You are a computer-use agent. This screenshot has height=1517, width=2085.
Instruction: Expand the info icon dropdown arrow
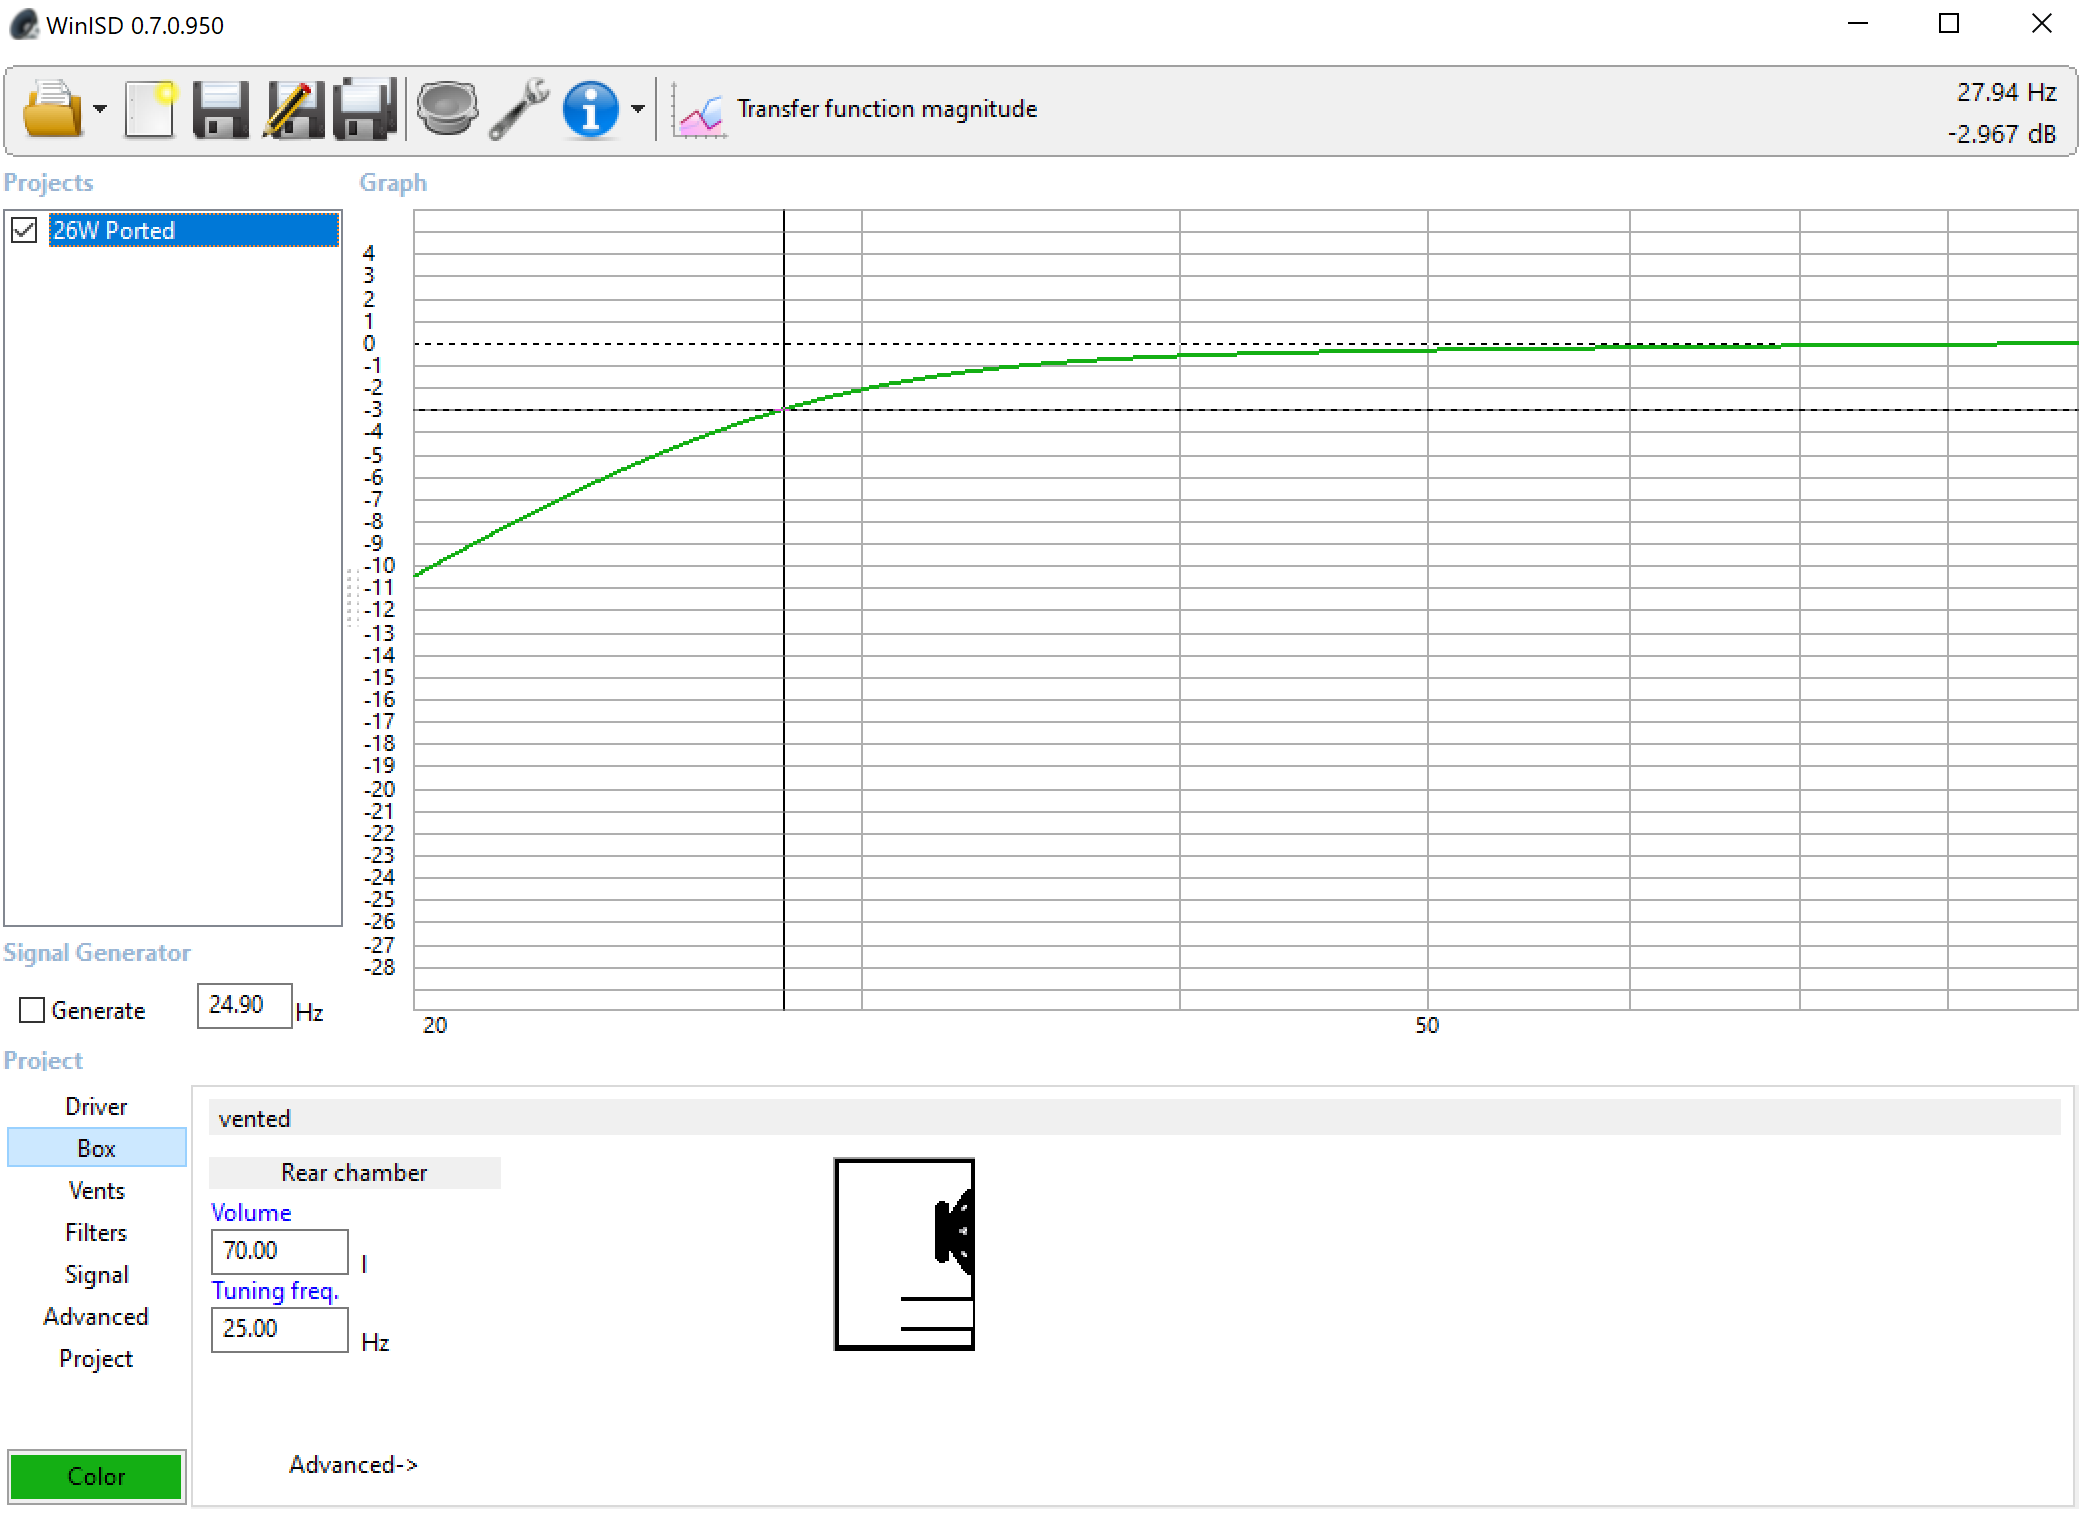637,108
